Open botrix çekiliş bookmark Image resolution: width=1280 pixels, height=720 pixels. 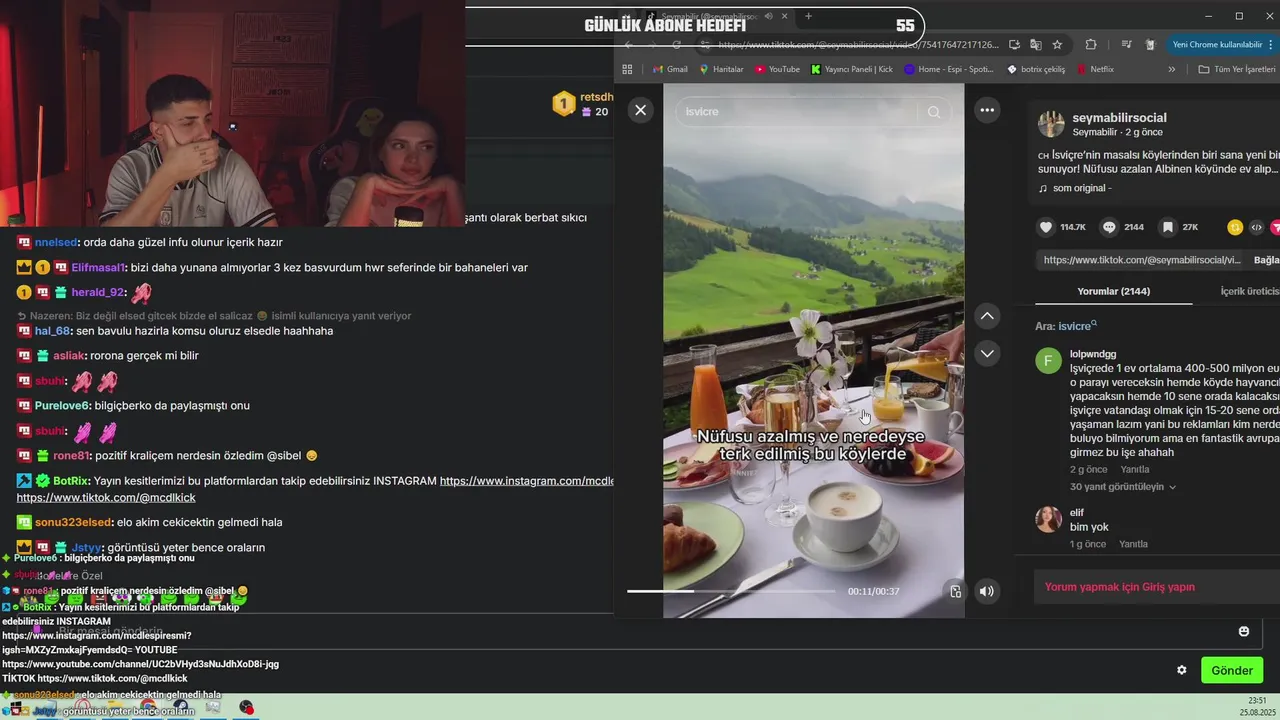(x=1036, y=69)
